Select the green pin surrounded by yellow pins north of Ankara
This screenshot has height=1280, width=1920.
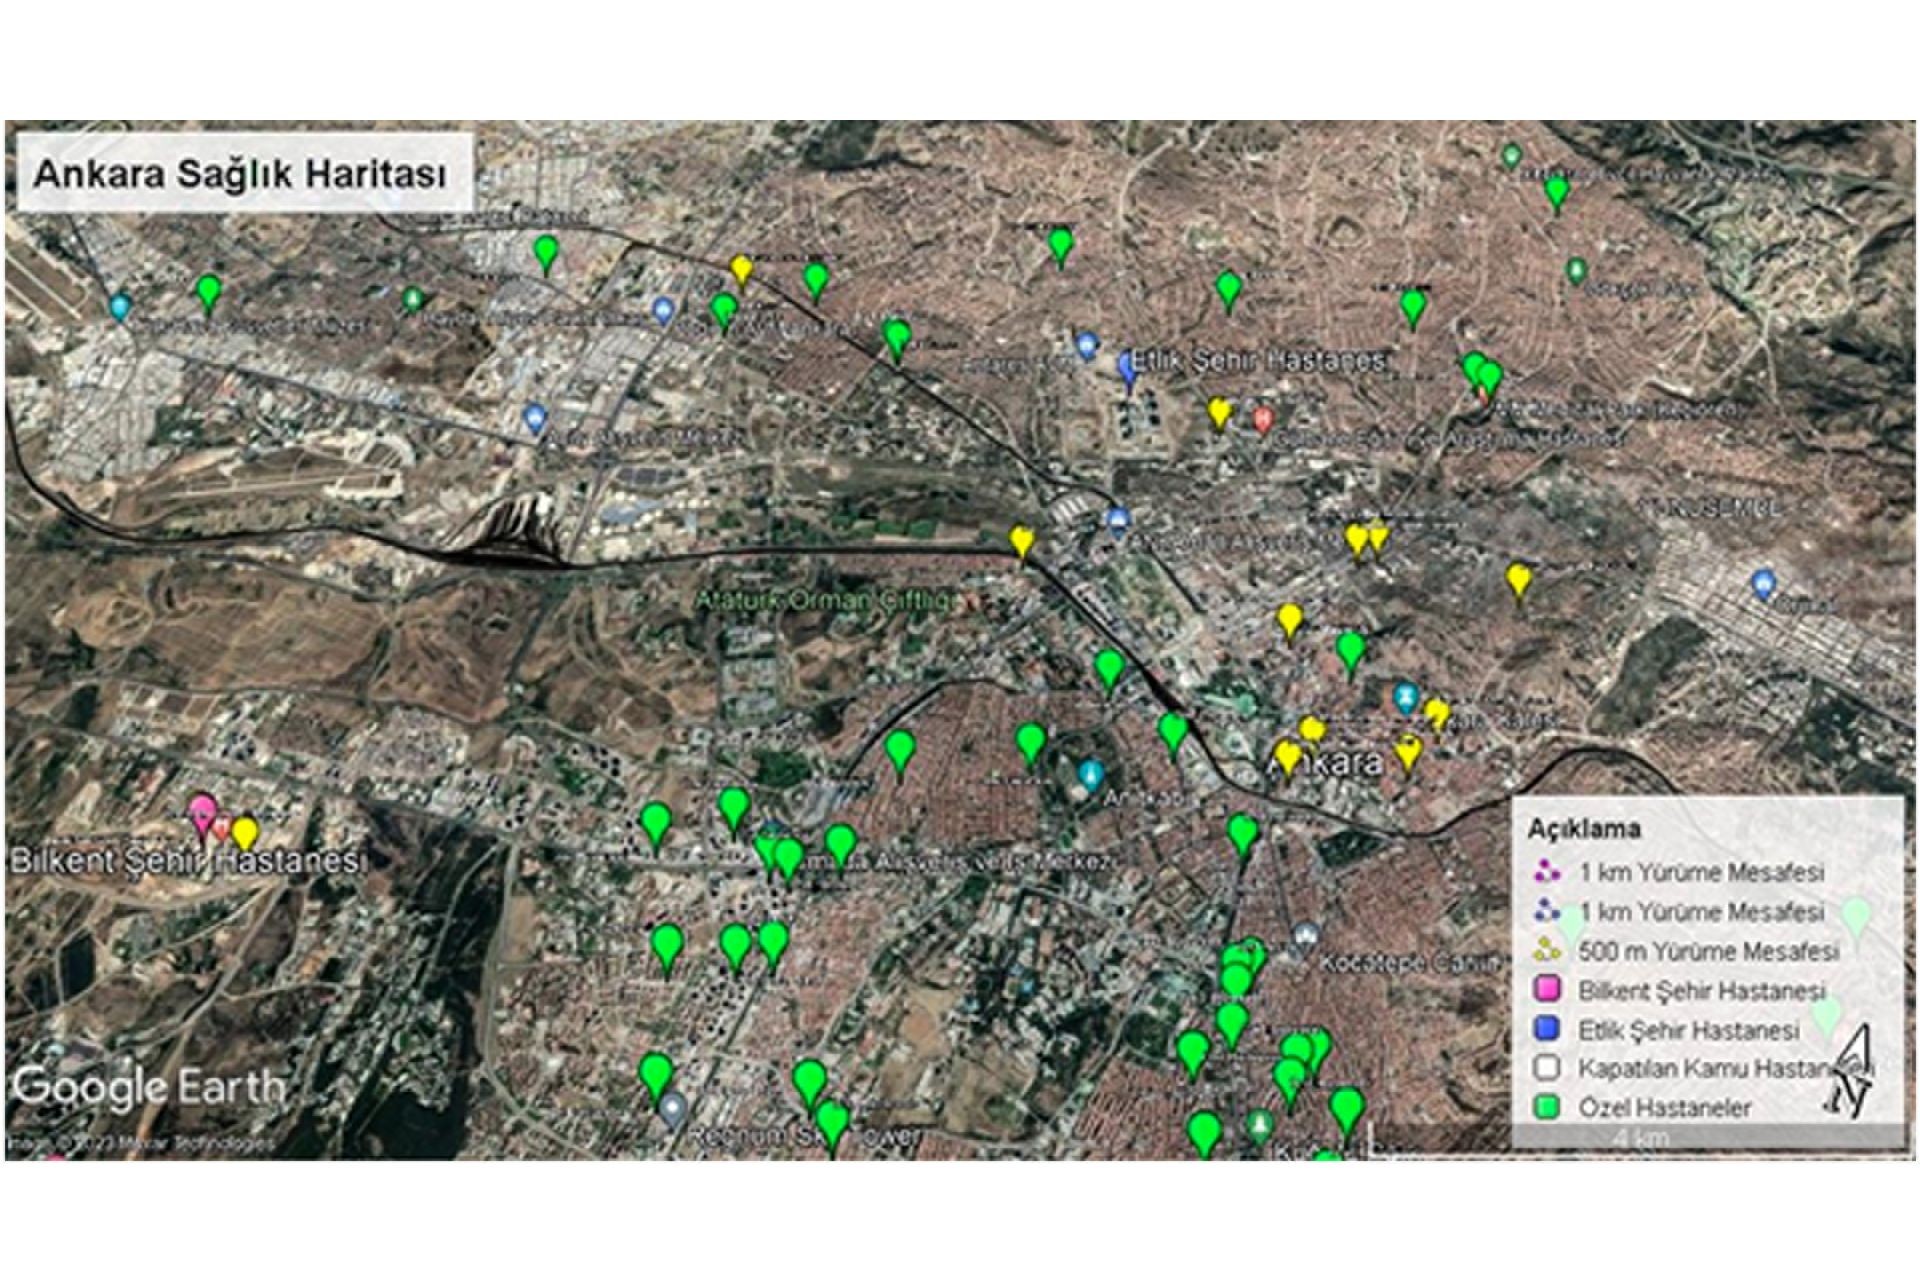pos(1351,651)
